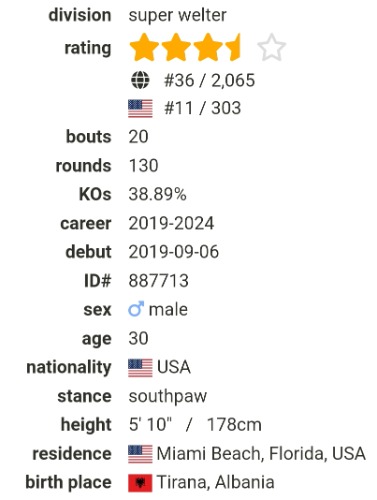Select the super welter division text
The height and width of the screenshot is (500, 377).
tap(177, 16)
